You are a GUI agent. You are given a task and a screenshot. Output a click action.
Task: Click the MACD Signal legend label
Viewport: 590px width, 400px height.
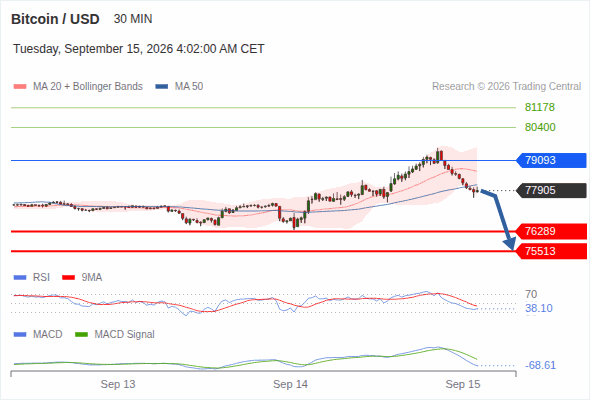125,335
